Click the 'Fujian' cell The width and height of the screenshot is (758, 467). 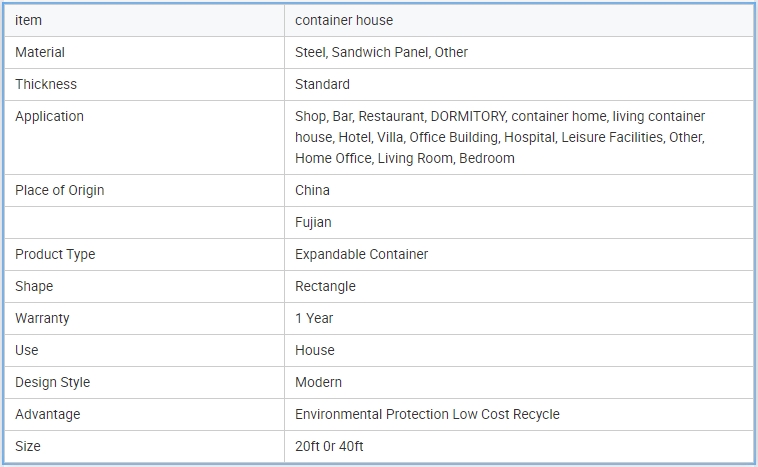pos(313,222)
